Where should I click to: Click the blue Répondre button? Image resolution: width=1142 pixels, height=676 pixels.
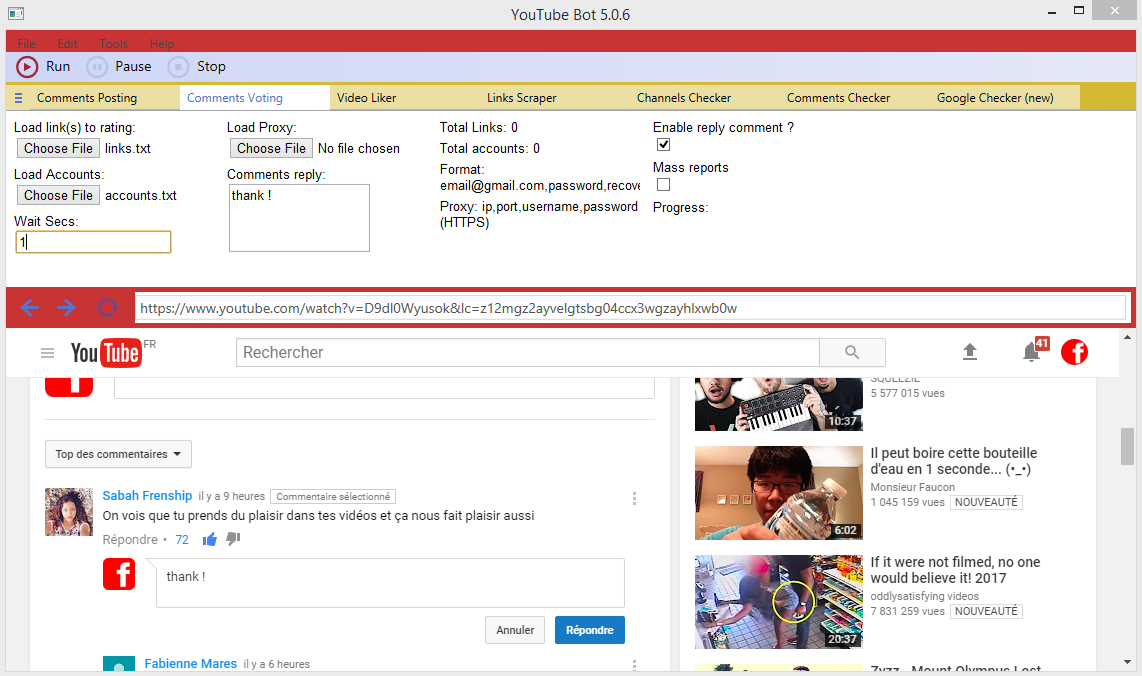coord(590,630)
